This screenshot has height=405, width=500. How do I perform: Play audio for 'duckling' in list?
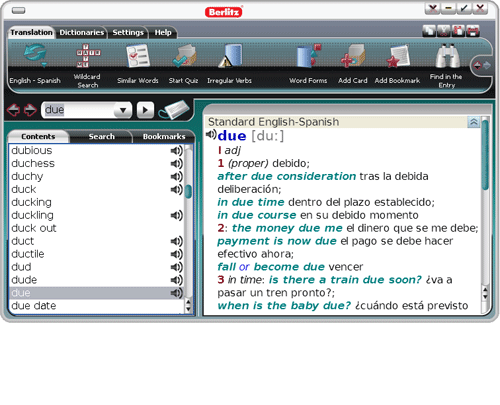tap(177, 215)
